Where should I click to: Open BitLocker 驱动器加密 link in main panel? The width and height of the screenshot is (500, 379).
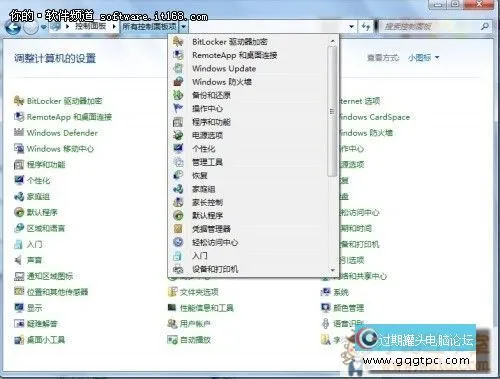[64, 101]
